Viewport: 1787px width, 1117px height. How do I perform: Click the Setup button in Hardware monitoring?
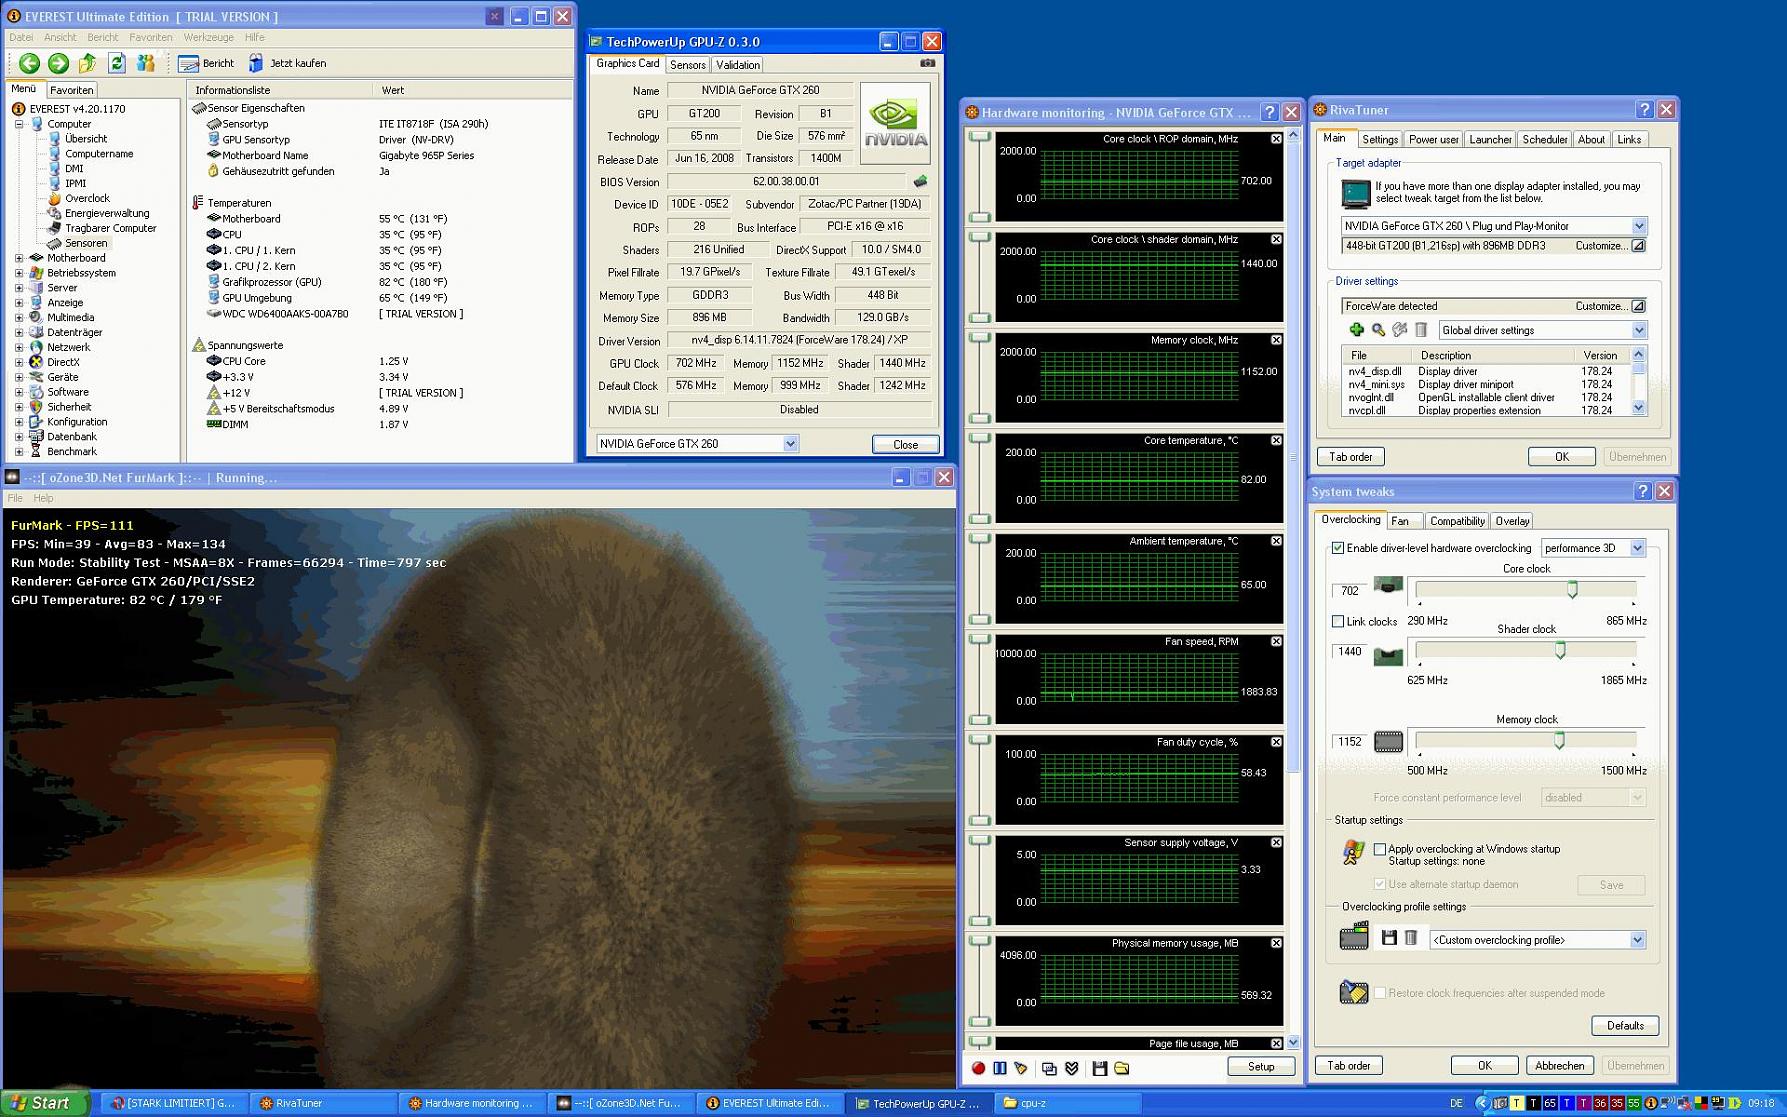coord(1261,1067)
